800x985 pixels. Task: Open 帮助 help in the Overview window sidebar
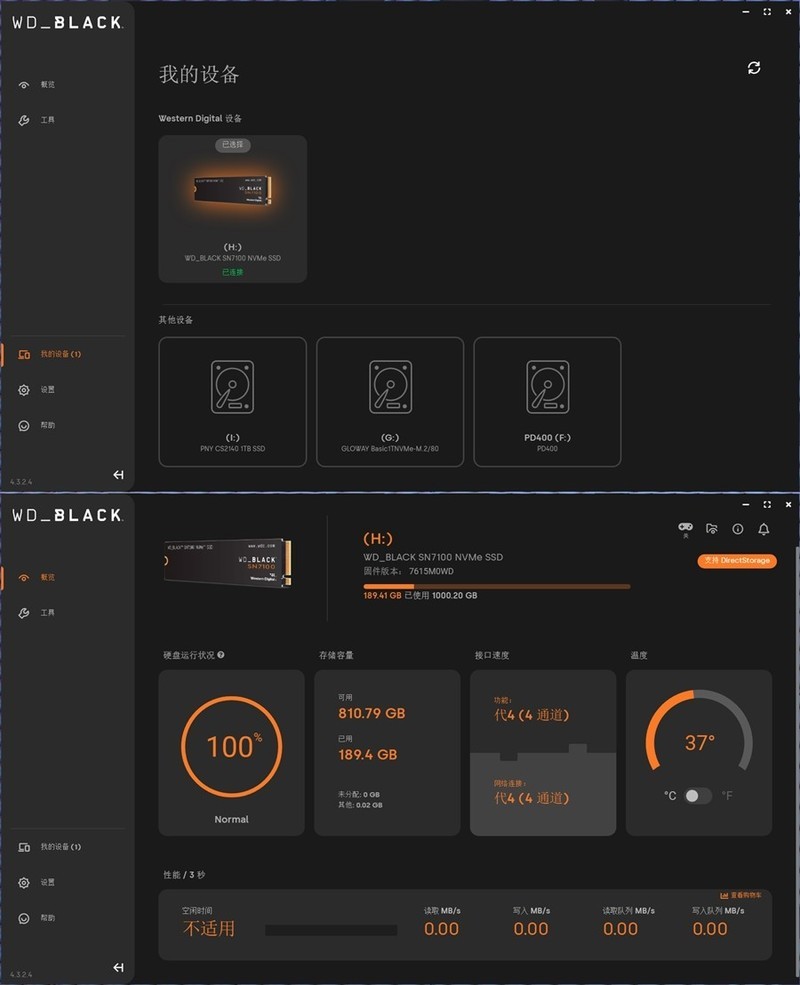tap(36, 918)
